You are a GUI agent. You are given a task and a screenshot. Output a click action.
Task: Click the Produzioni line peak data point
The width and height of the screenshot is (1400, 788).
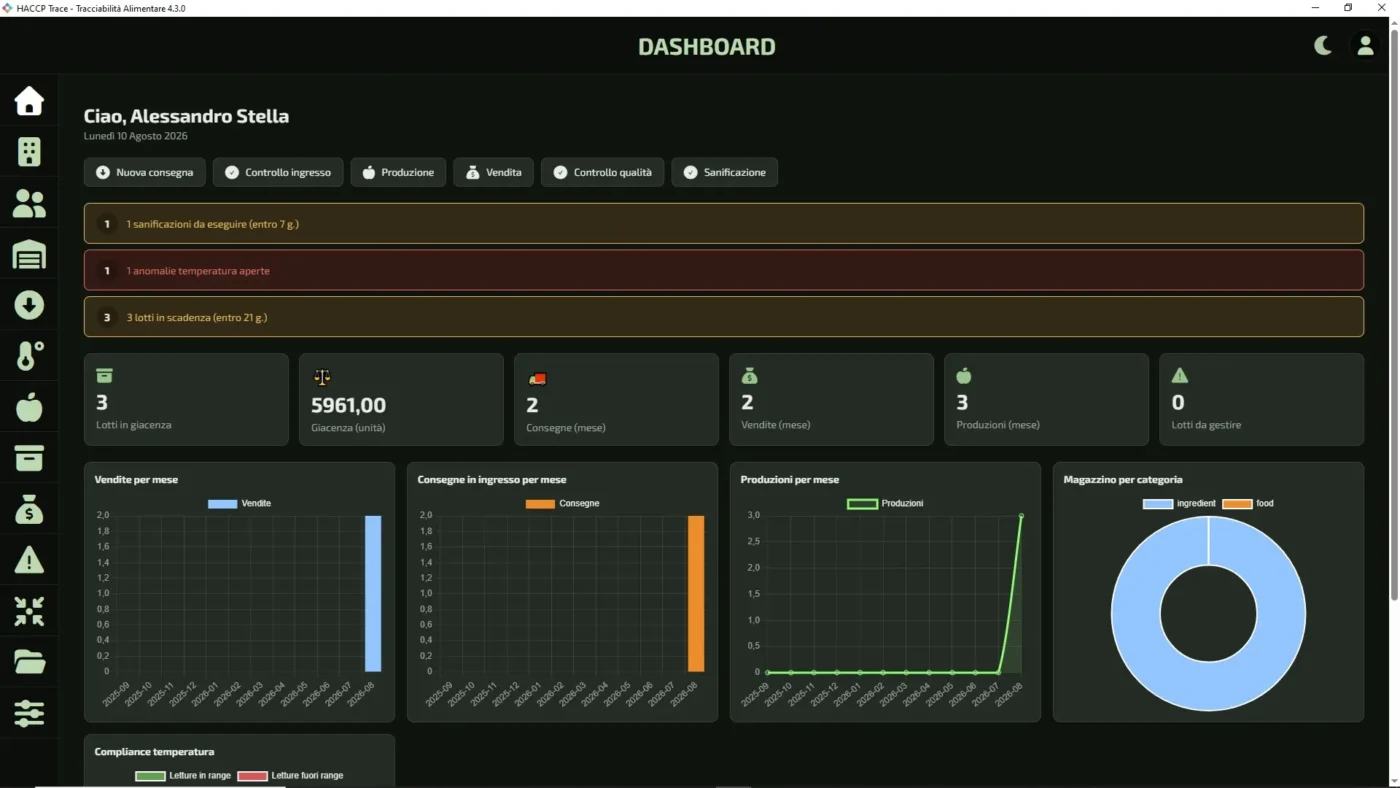(1021, 516)
